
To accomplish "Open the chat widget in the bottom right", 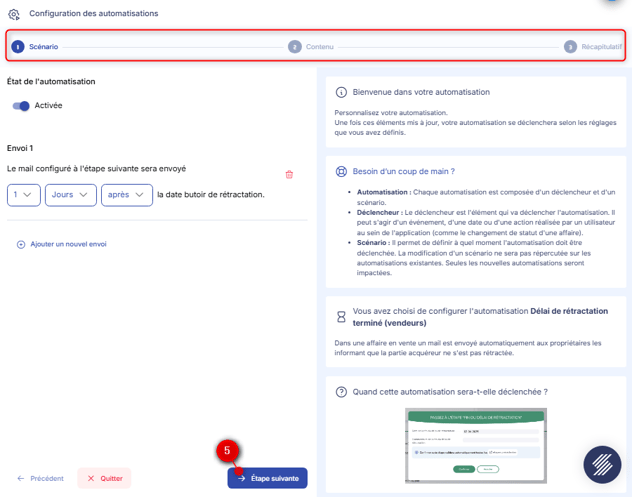I will (x=602, y=465).
